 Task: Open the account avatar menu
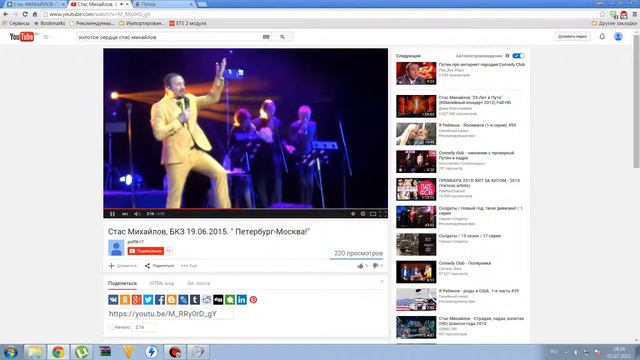pyautogui.click(x=618, y=37)
